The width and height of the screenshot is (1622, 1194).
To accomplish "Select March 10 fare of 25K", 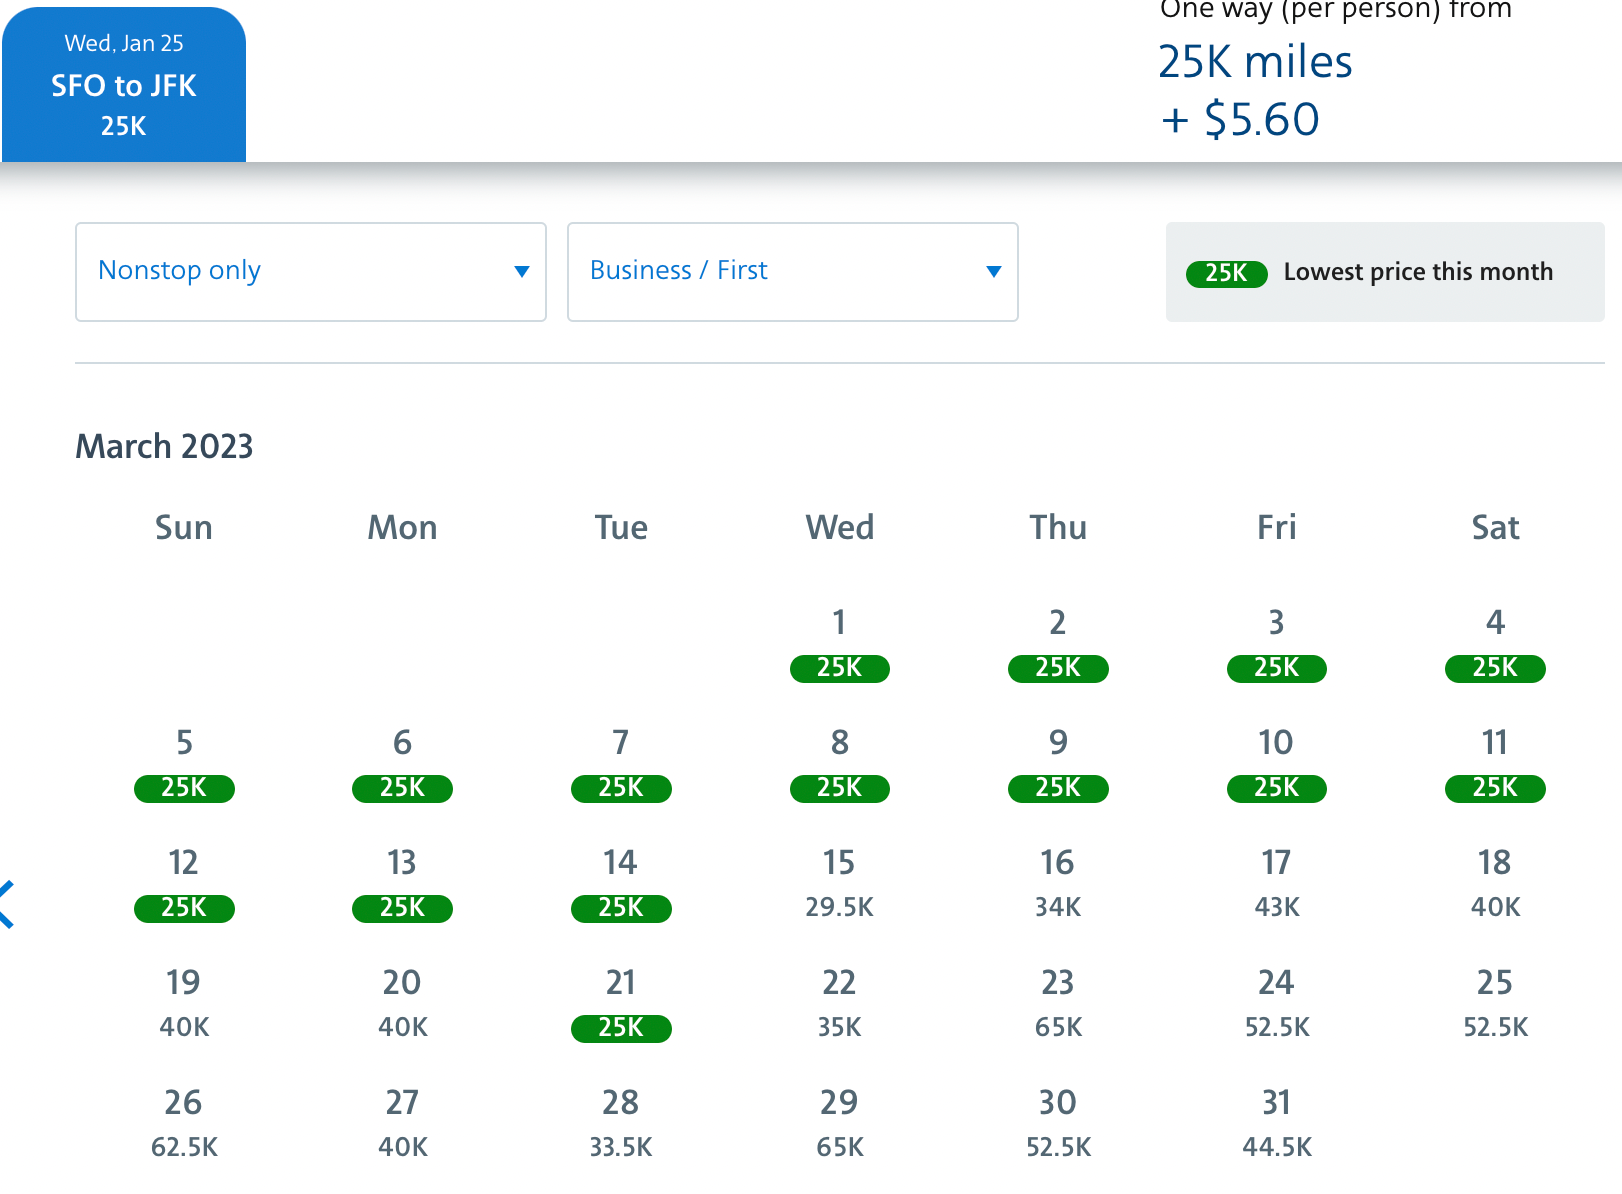I will pyautogui.click(x=1276, y=765).
